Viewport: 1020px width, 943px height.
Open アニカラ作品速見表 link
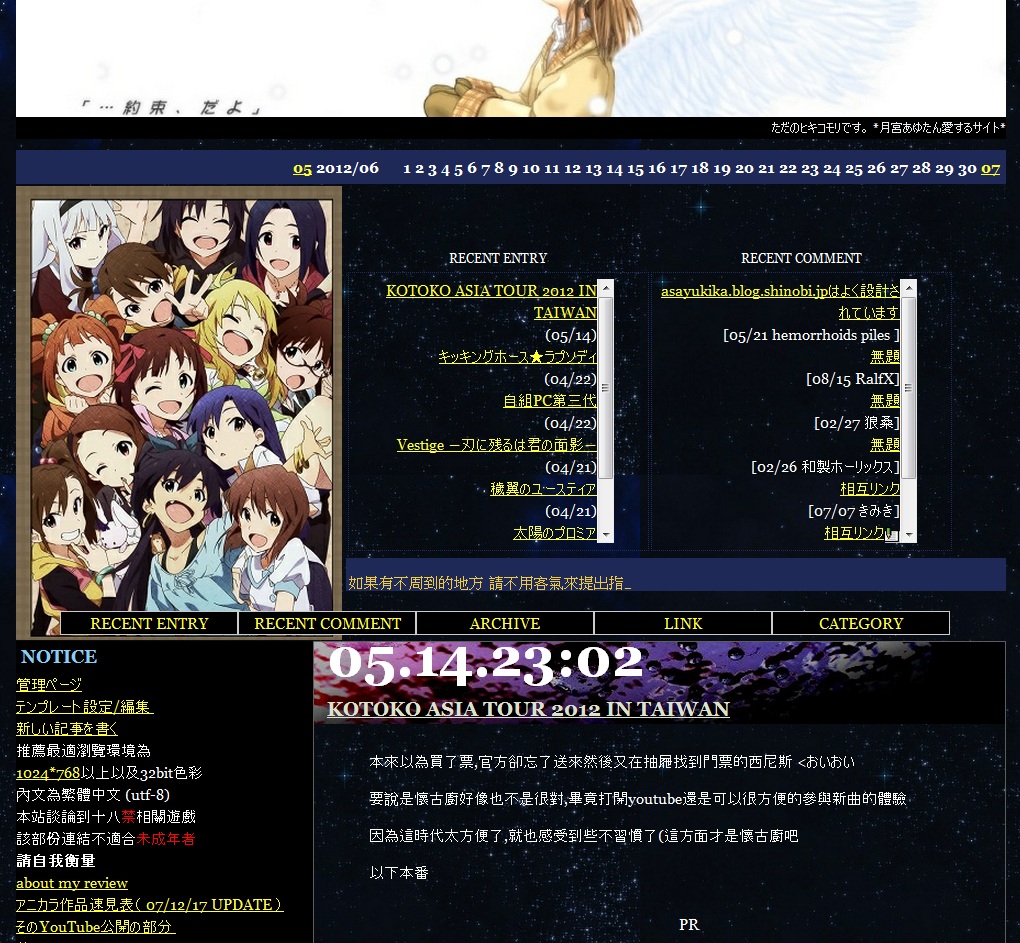[150, 905]
